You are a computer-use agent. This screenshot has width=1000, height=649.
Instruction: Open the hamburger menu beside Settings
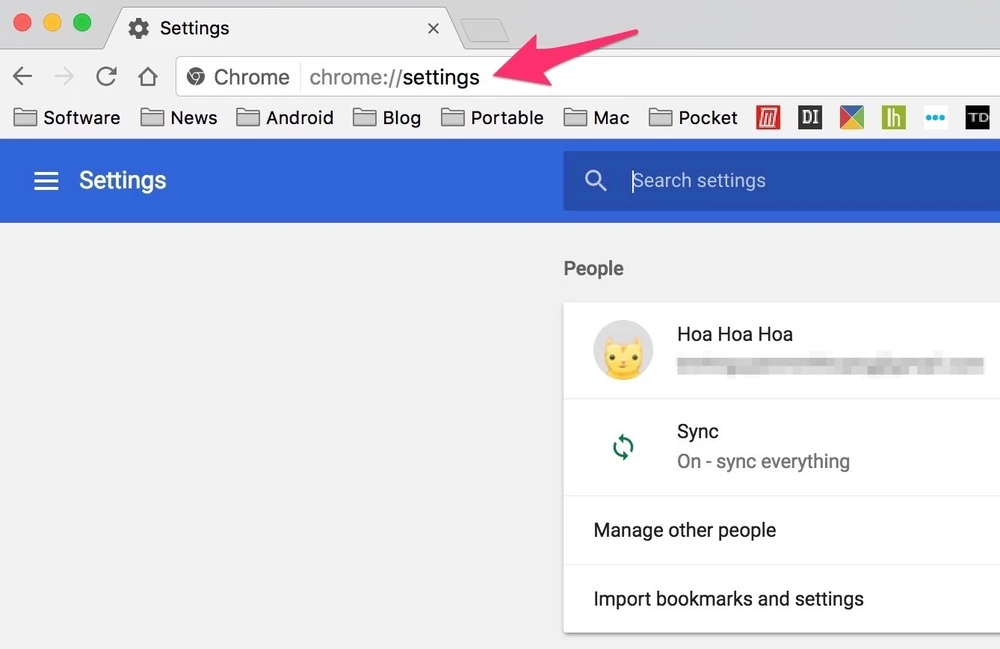(x=46, y=181)
